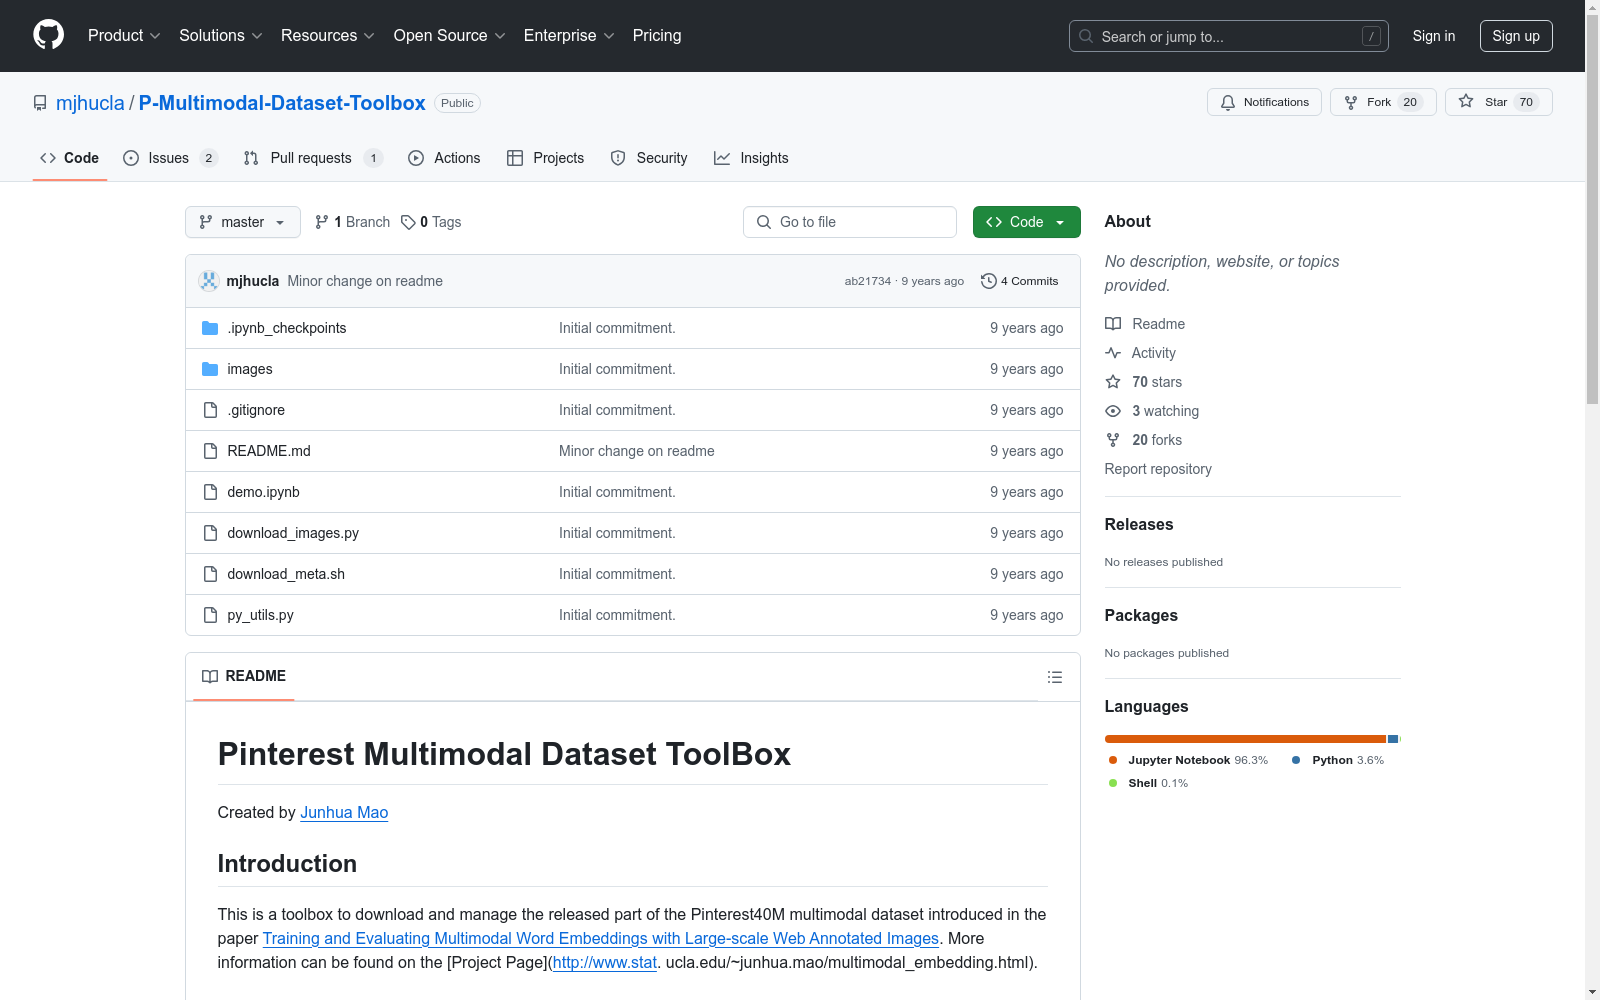Click the README.md file icon
The image size is (1600, 1000).
click(210, 451)
